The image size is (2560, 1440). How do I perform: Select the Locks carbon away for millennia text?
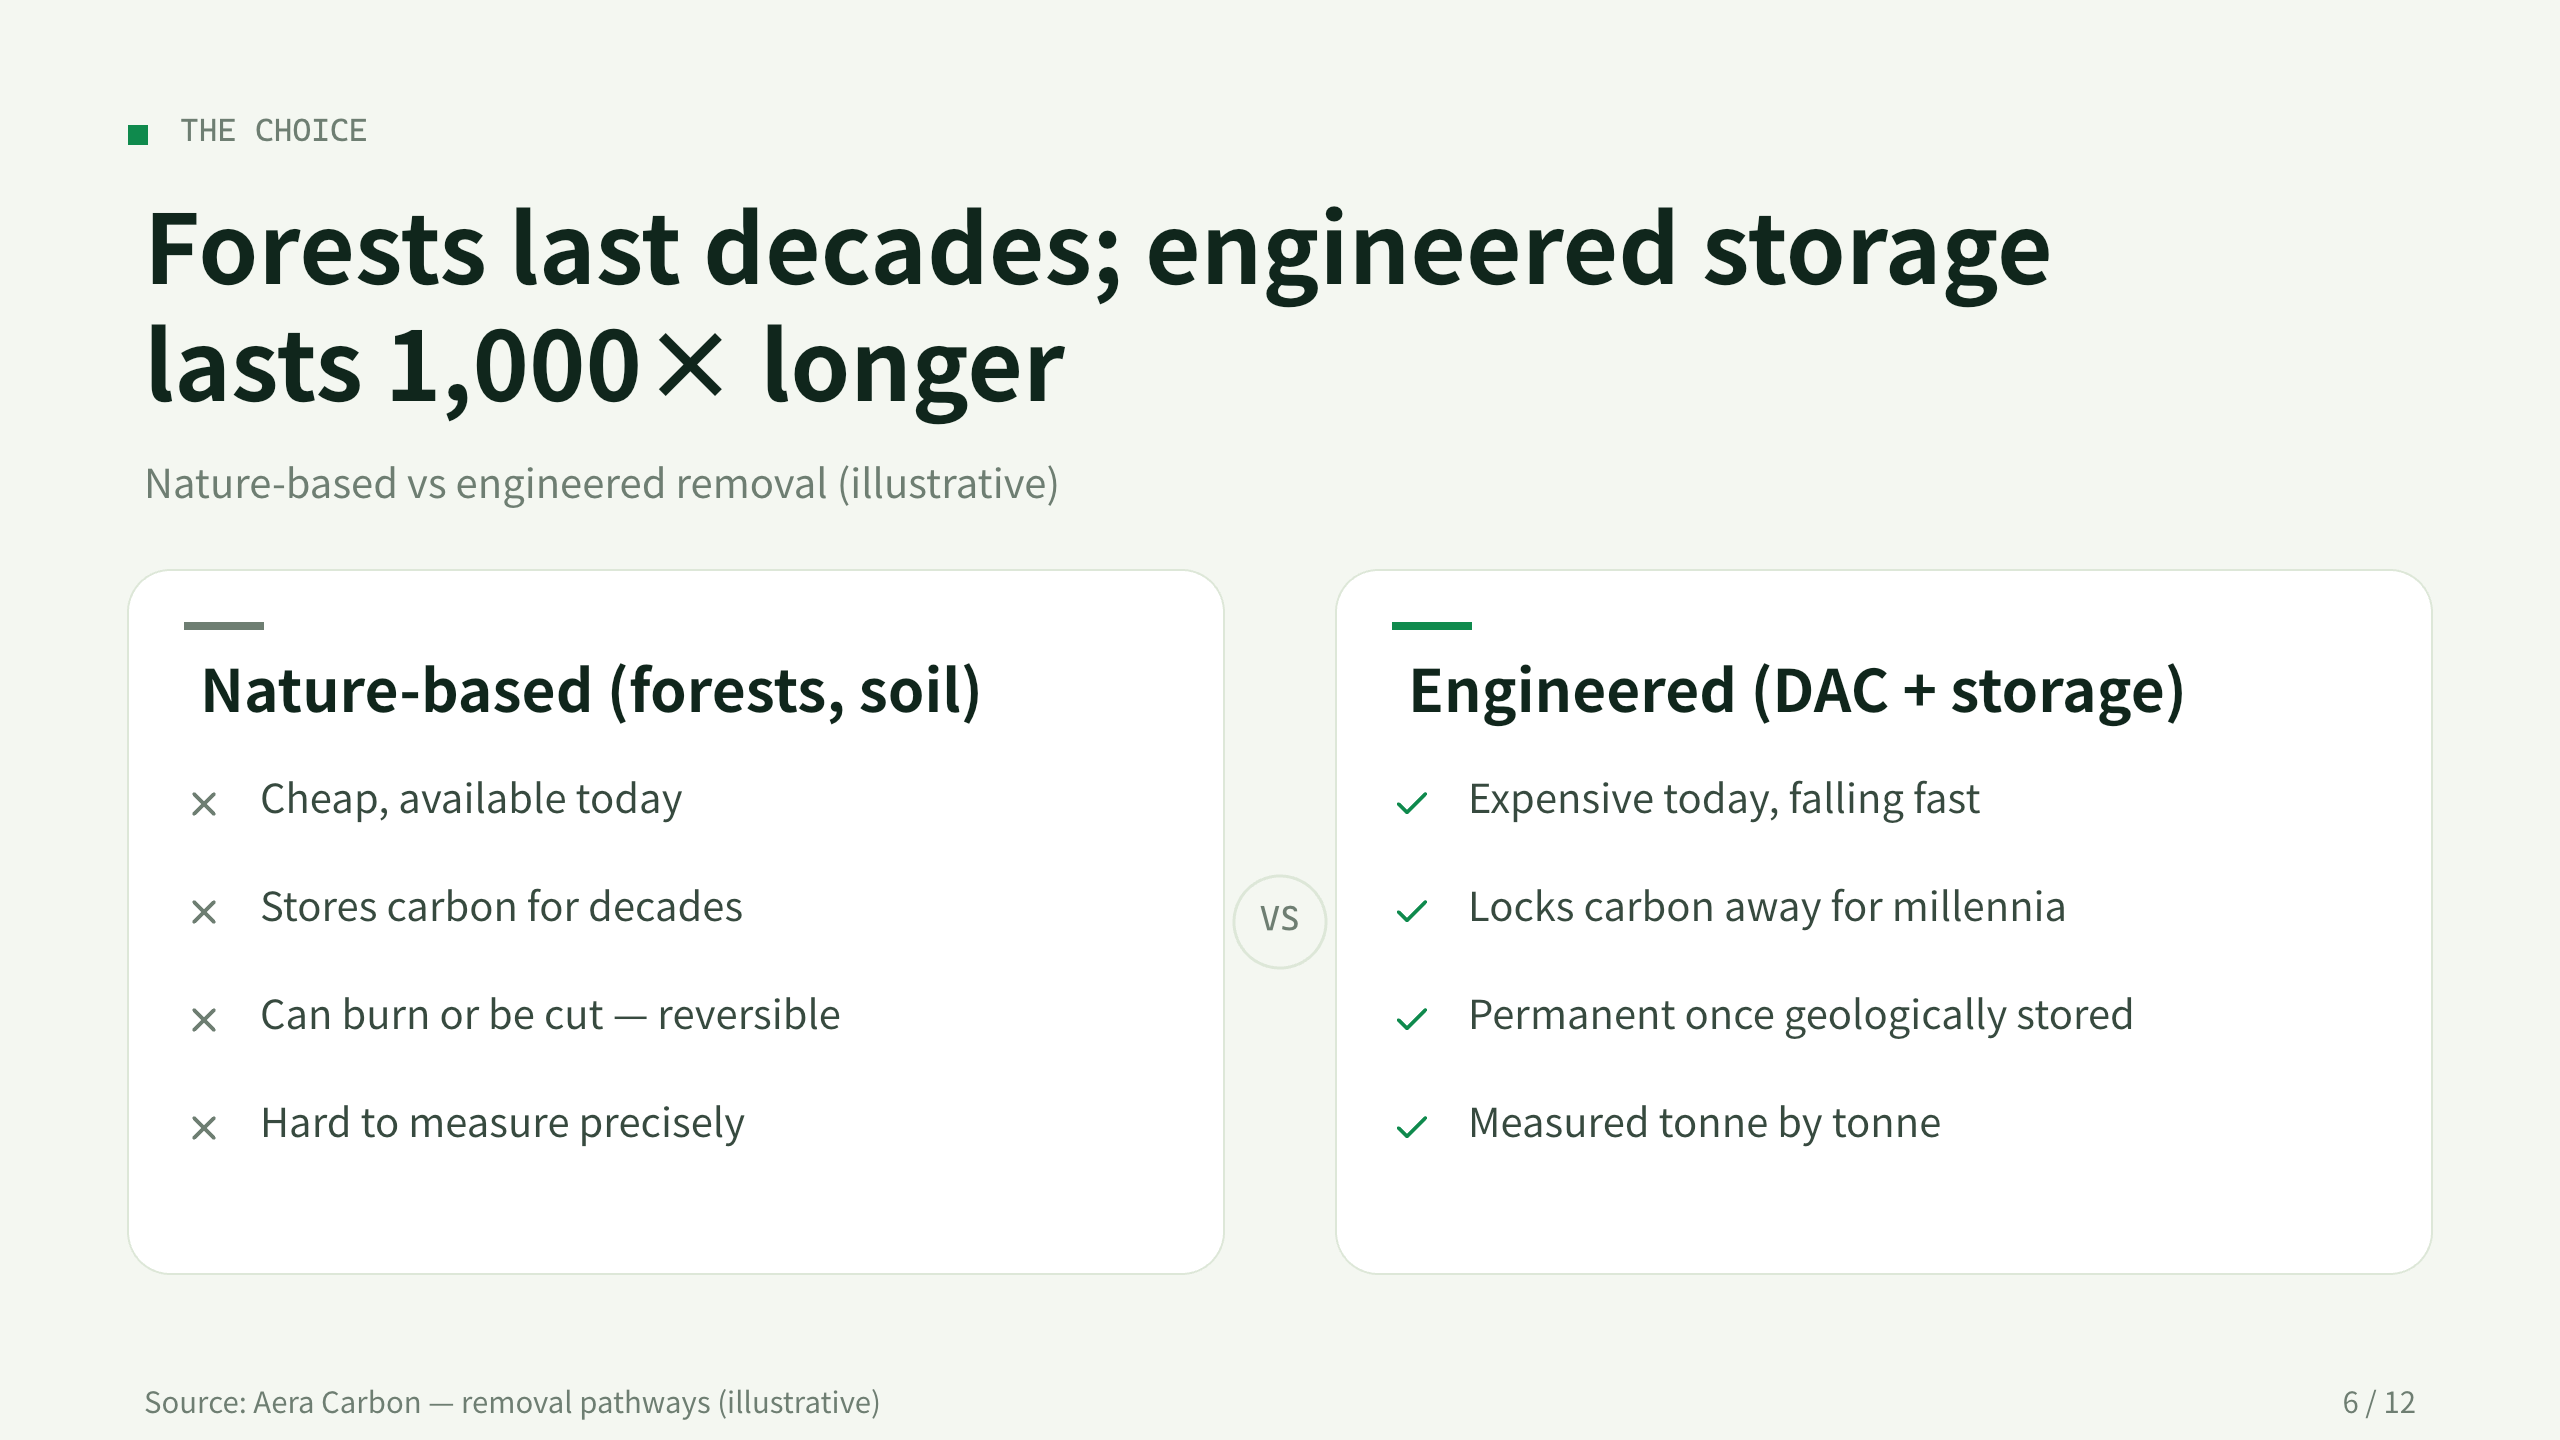point(1766,907)
